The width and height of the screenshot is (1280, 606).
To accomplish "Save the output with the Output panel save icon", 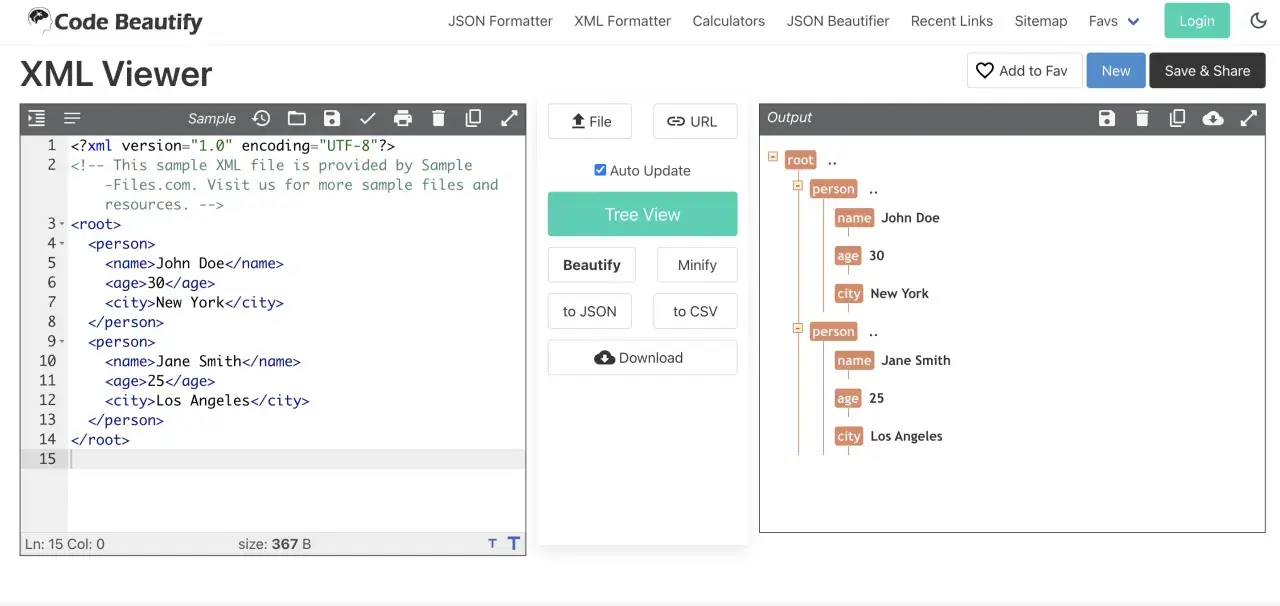I will (x=1107, y=118).
